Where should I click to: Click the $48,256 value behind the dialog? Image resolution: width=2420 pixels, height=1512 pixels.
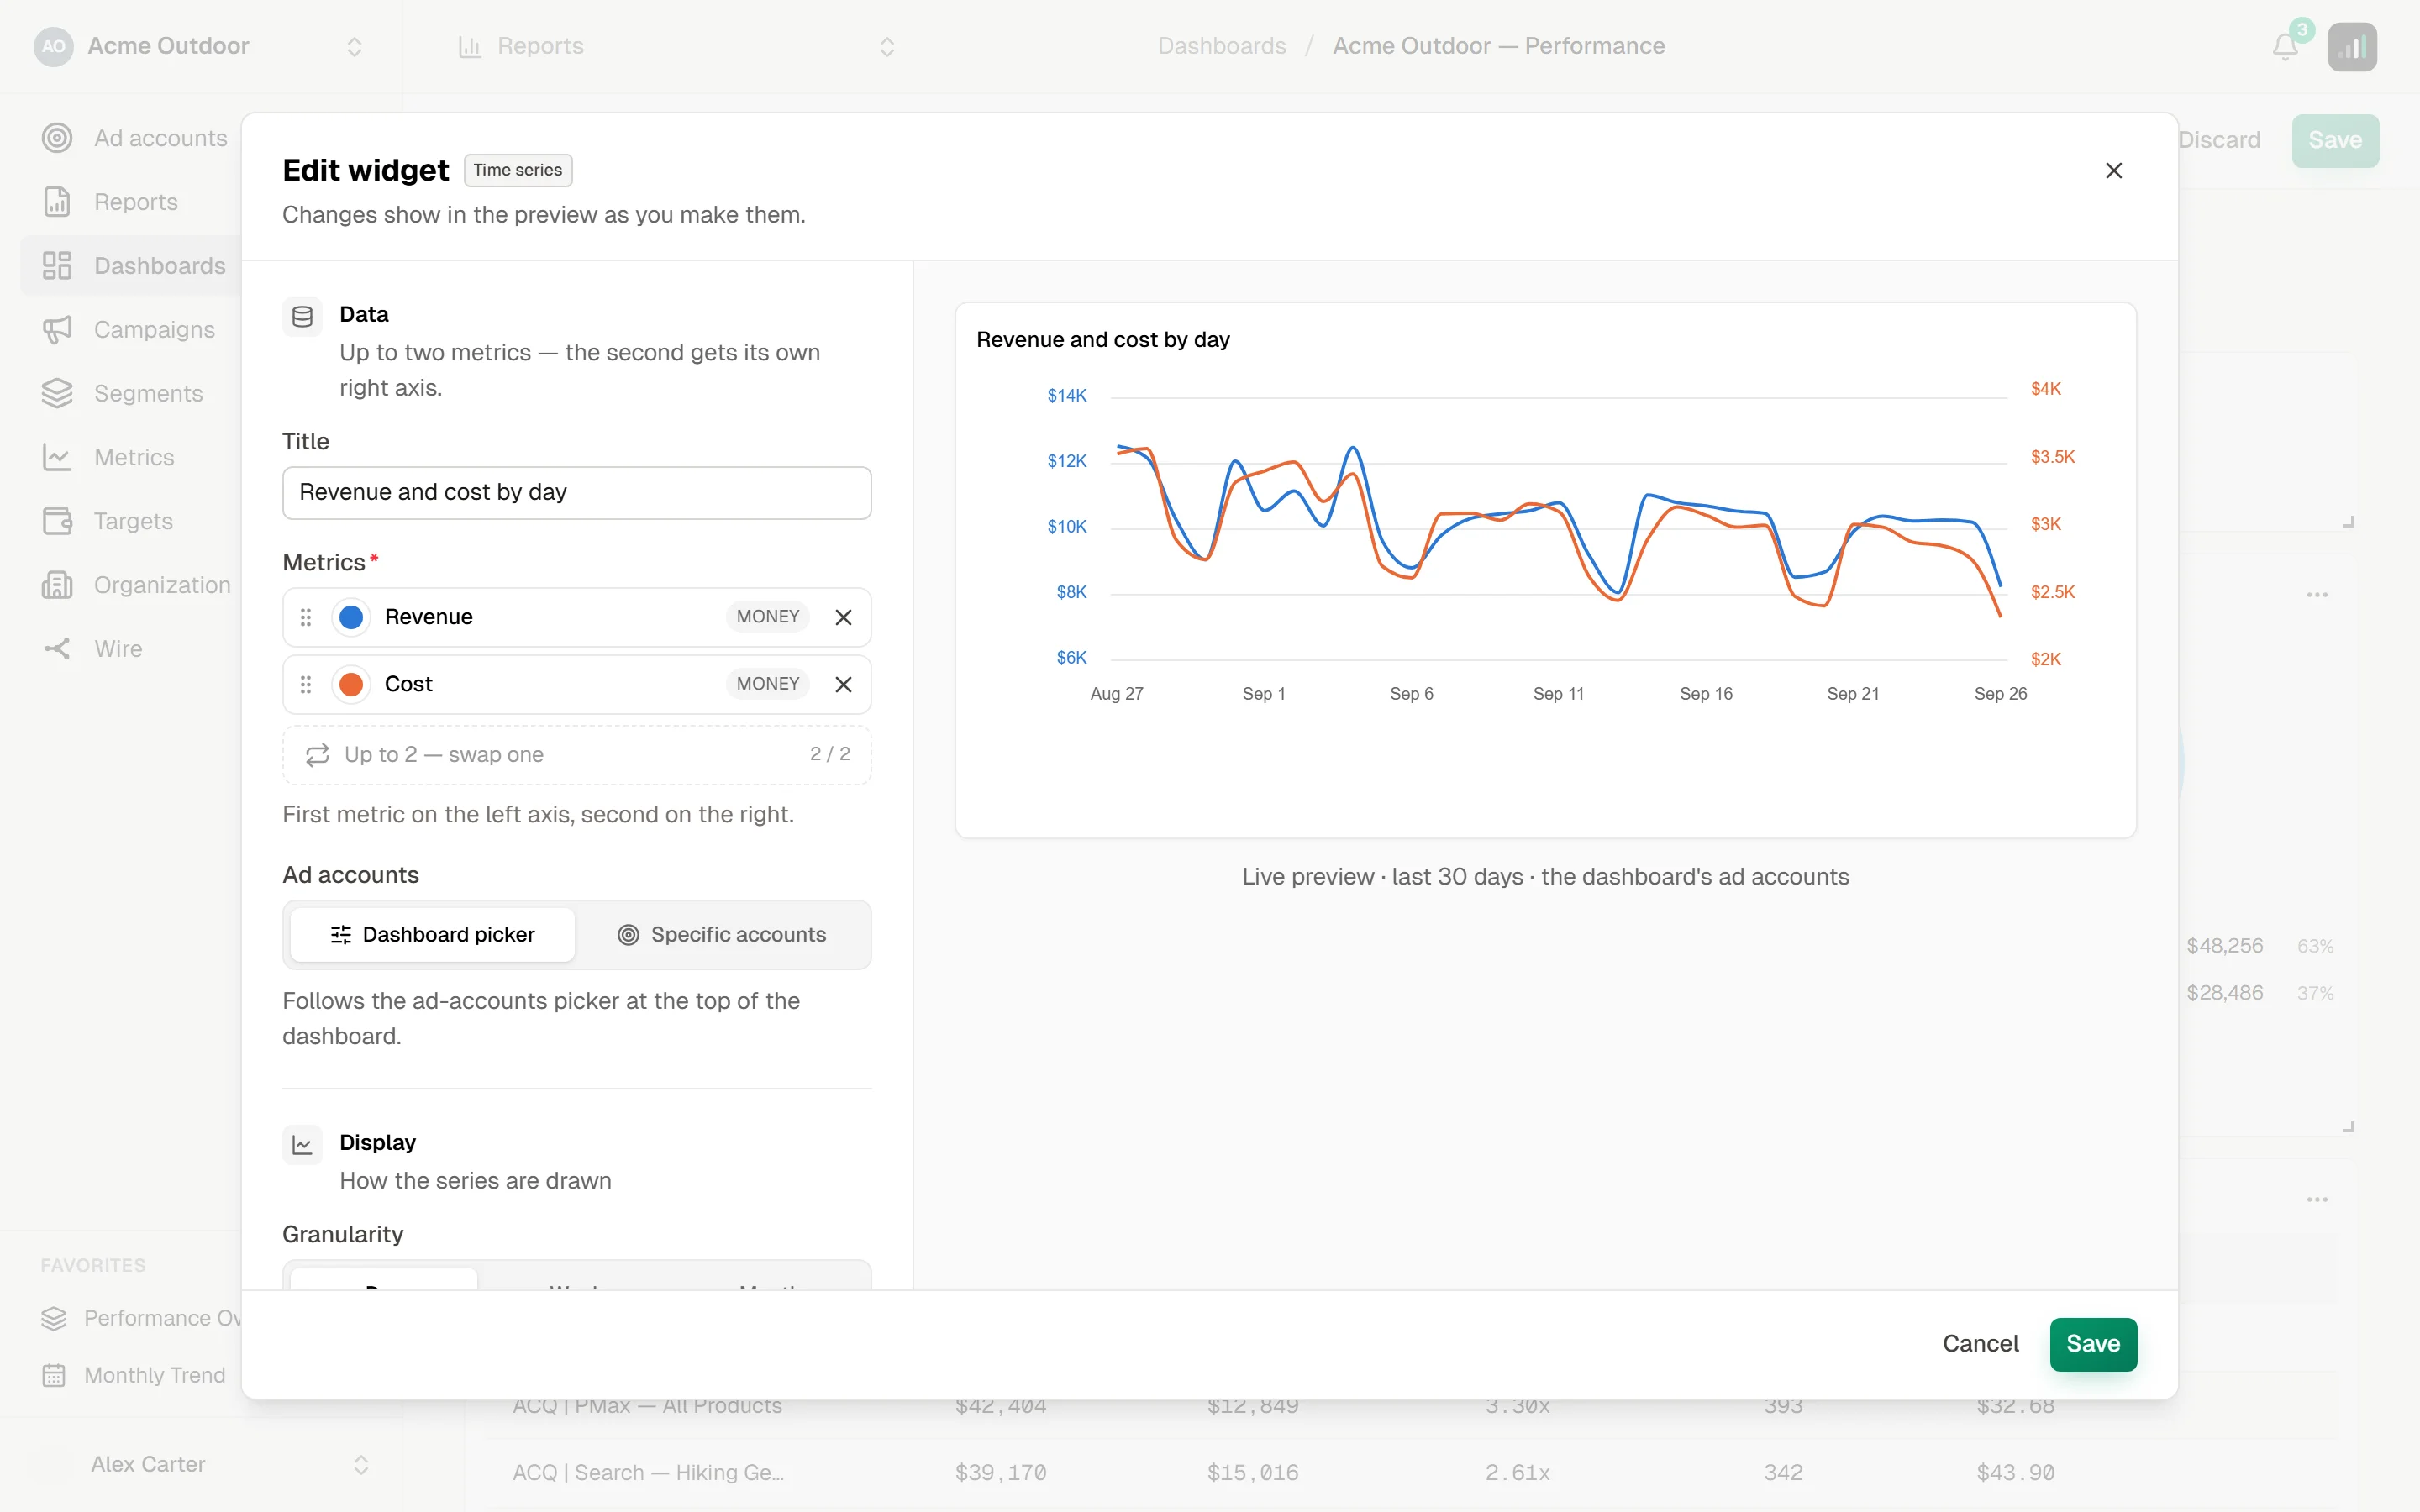click(x=2224, y=946)
